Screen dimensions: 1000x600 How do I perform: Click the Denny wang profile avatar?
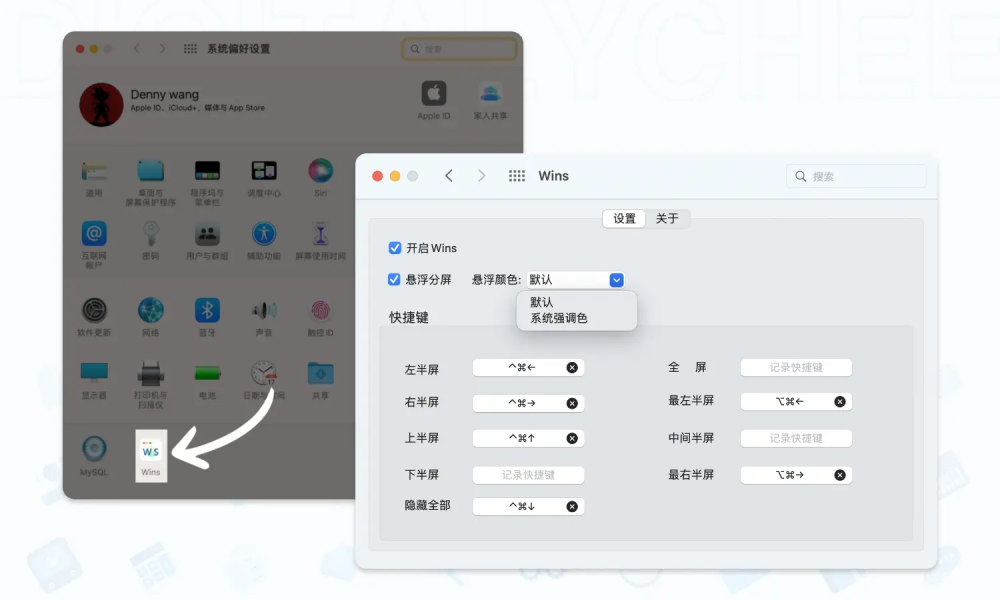click(x=101, y=105)
